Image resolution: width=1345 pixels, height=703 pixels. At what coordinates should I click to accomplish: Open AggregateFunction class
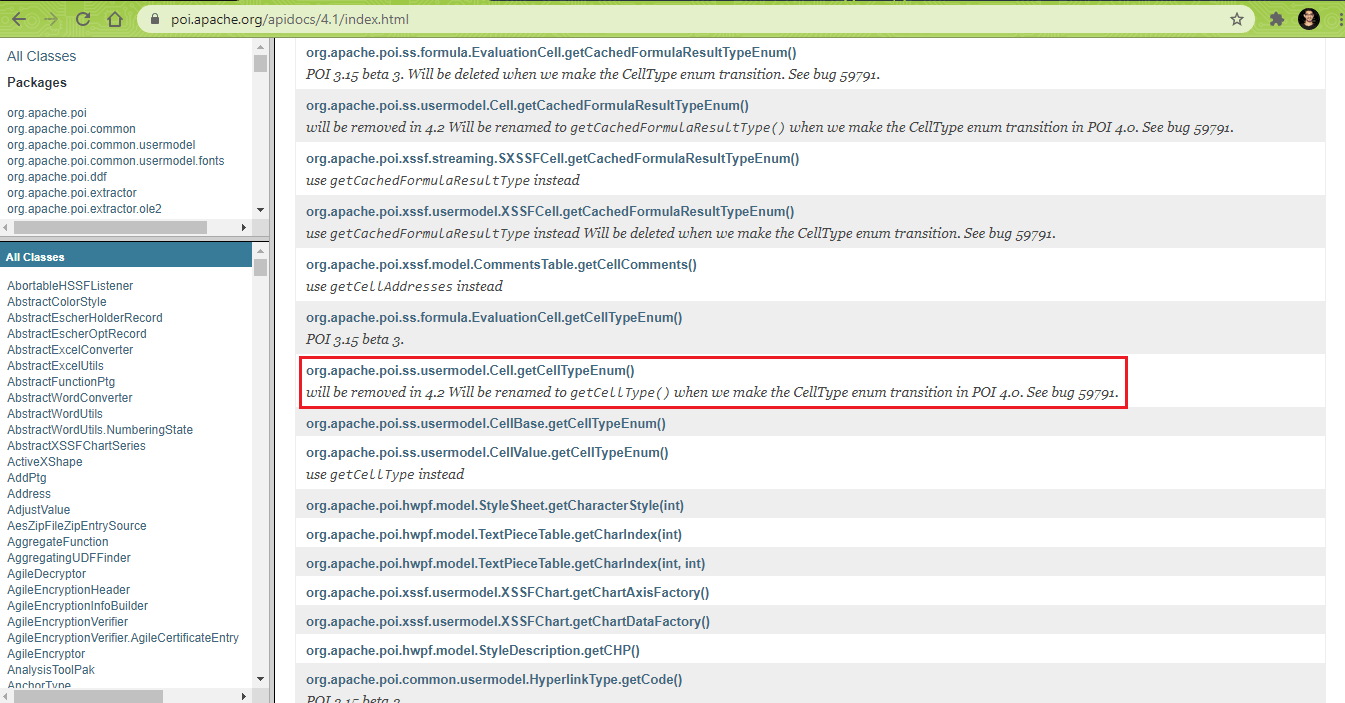[x=58, y=542]
